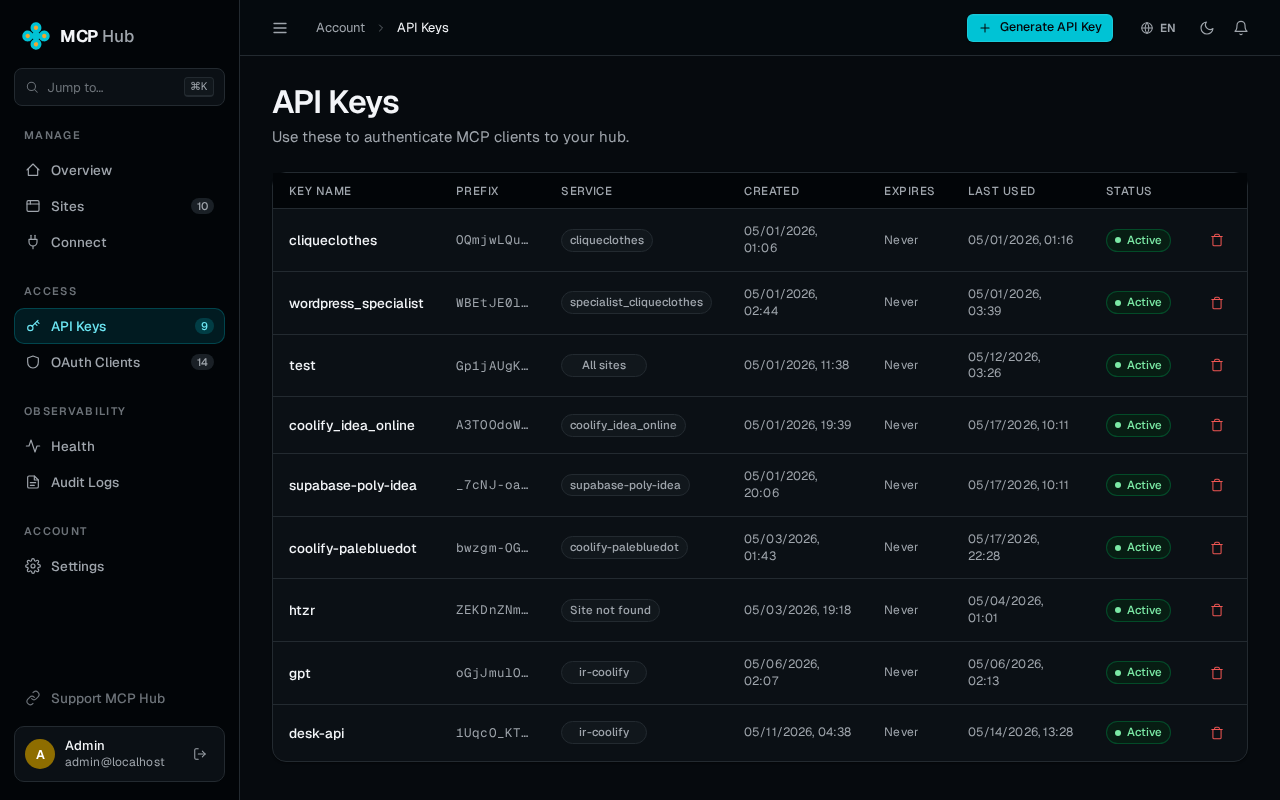The image size is (1280, 800).
Task: Click the cliqueclothes service badge
Action: 607,240
